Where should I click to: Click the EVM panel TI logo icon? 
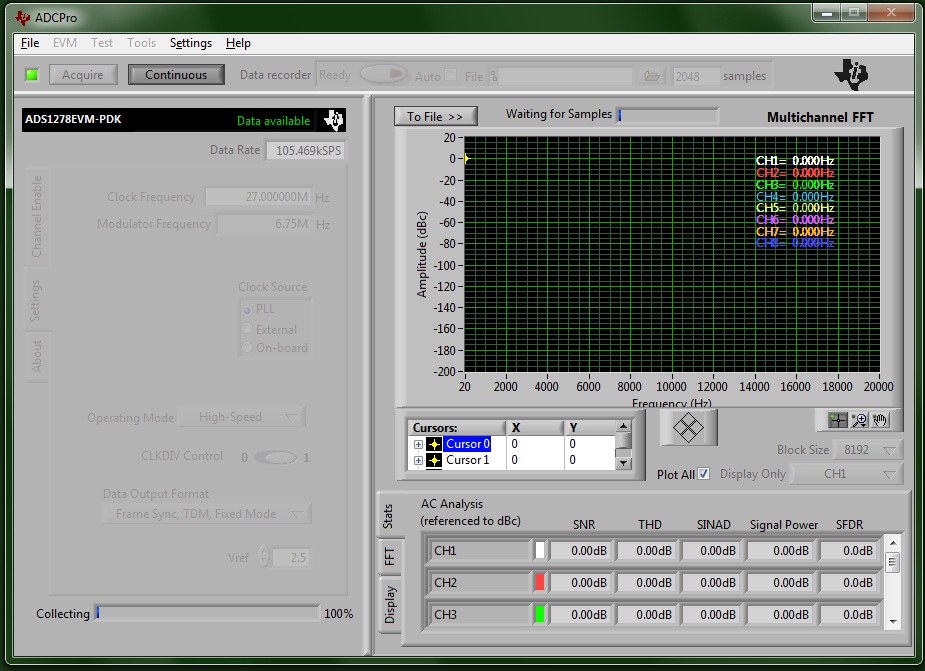coord(334,120)
